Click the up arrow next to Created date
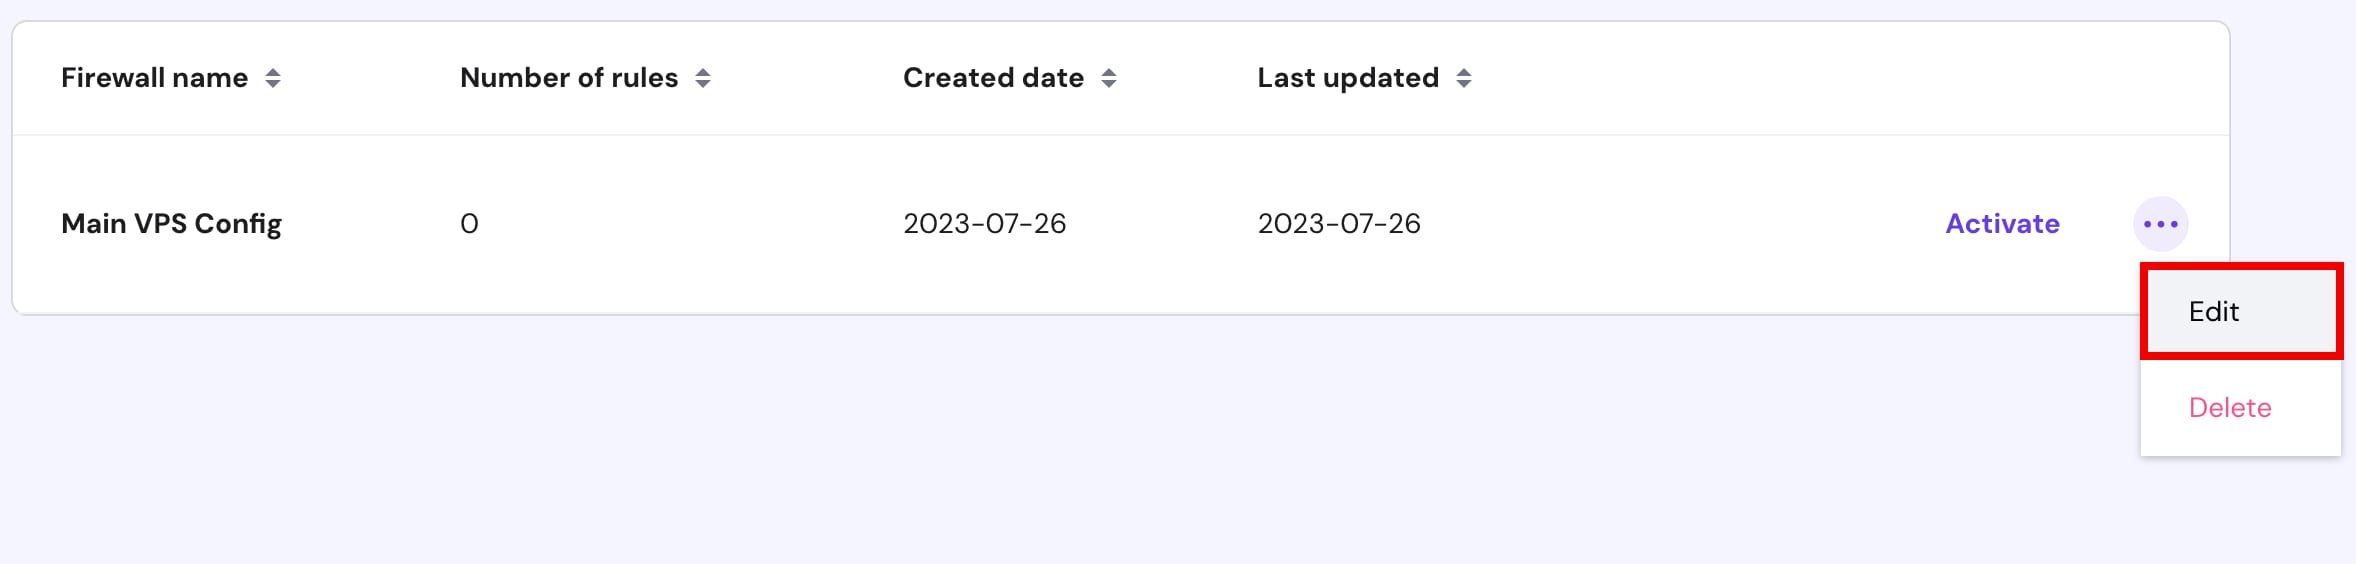Image resolution: width=2356 pixels, height=564 pixels. pos(1109,72)
